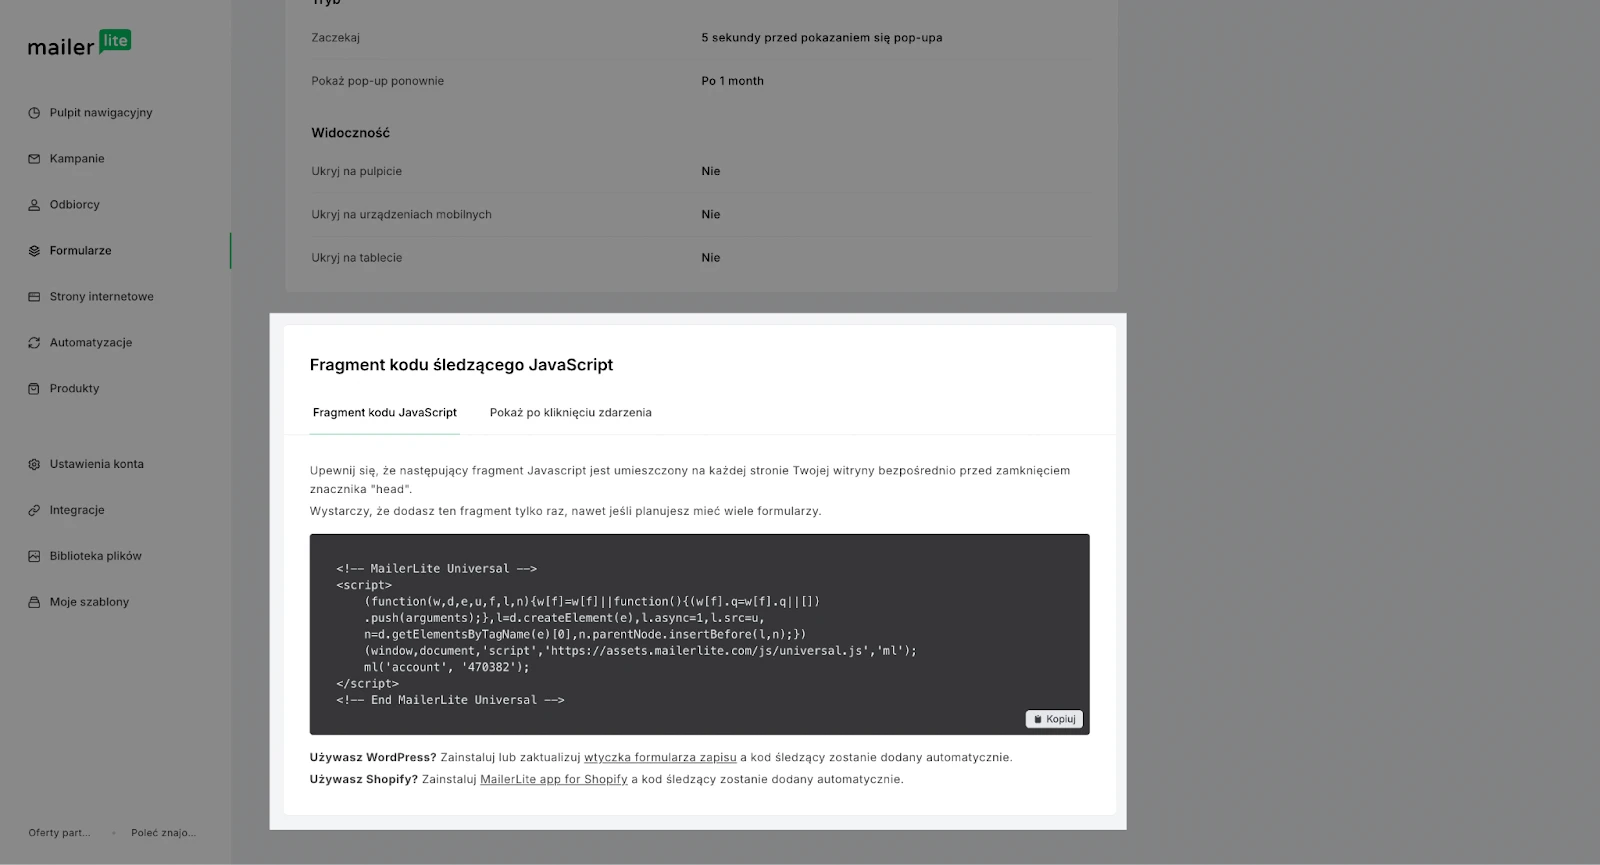This screenshot has height=865, width=1600.
Task: Click the Formularze layers icon
Action: (34, 251)
